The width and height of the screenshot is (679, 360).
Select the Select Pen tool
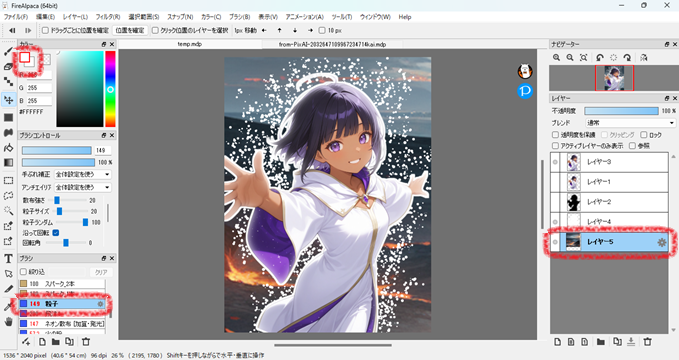click(8, 226)
